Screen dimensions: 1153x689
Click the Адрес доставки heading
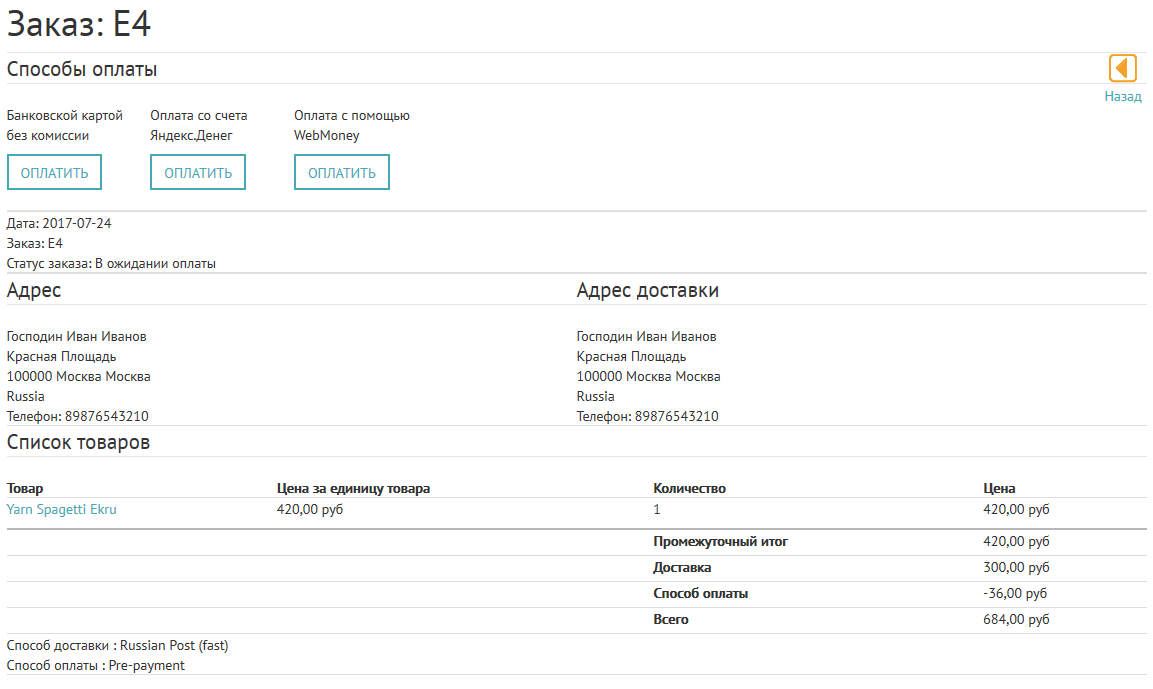click(648, 290)
